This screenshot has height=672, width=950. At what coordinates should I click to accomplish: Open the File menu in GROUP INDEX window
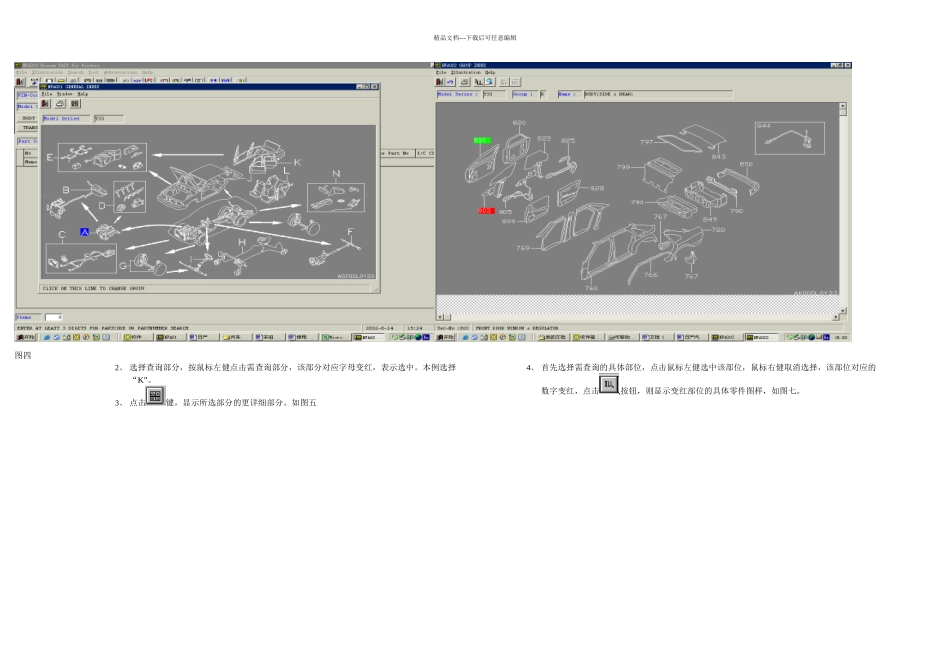tap(441, 72)
